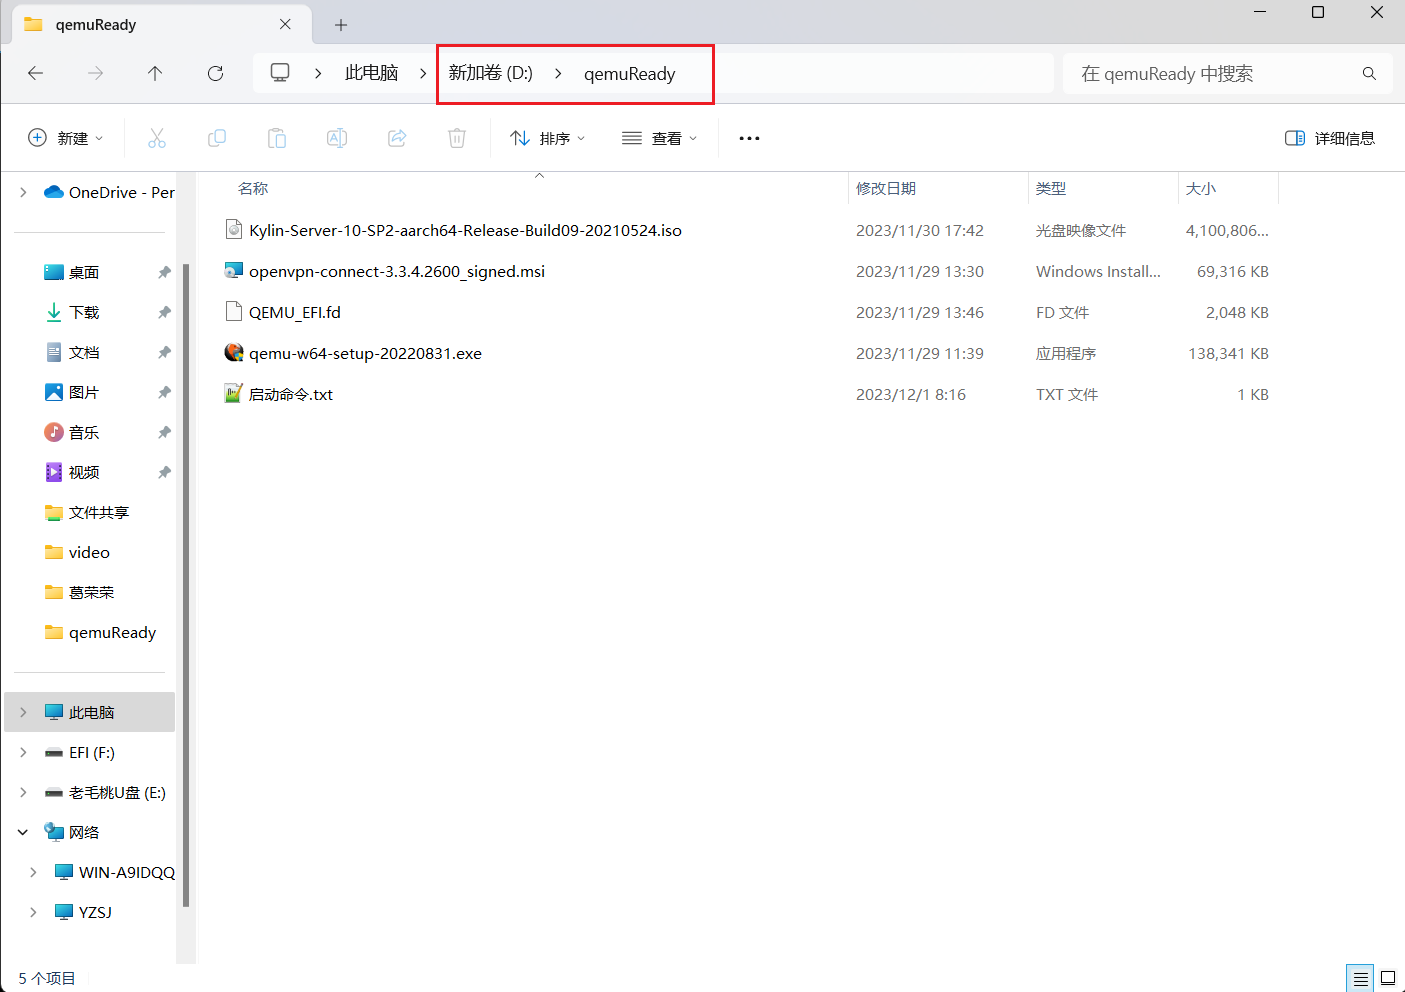Image resolution: width=1405 pixels, height=992 pixels.
Task: Select the qemuReady tab
Action: 160,25
